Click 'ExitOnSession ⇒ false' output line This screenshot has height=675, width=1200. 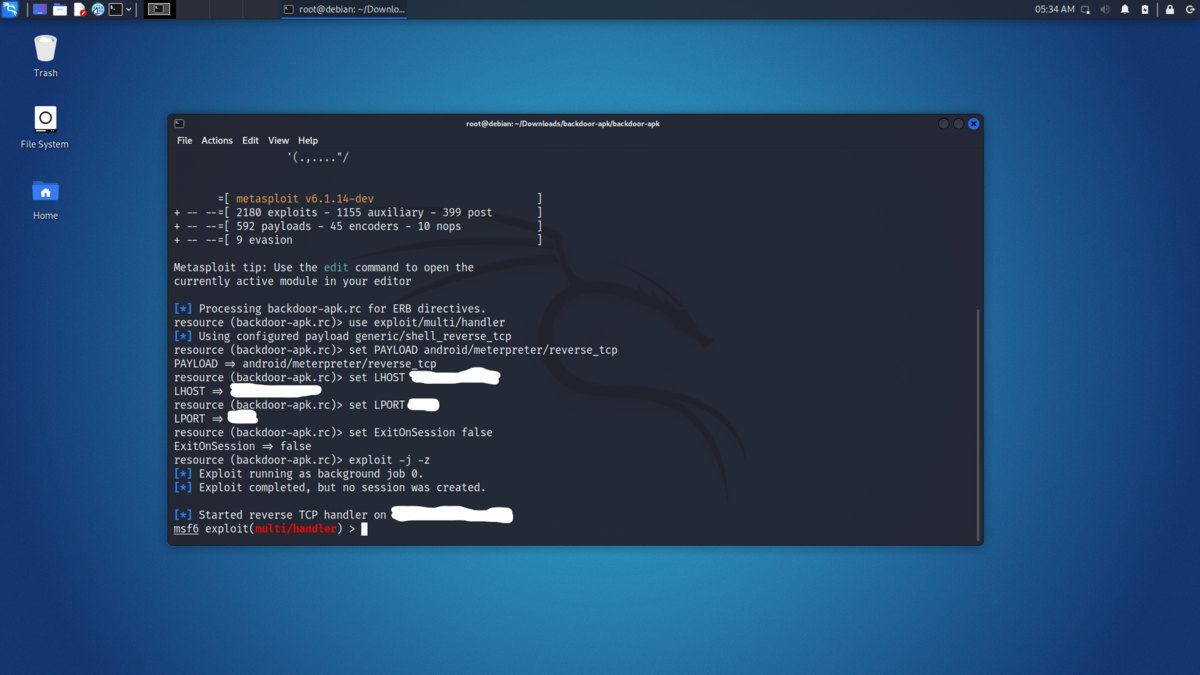tap(242, 447)
